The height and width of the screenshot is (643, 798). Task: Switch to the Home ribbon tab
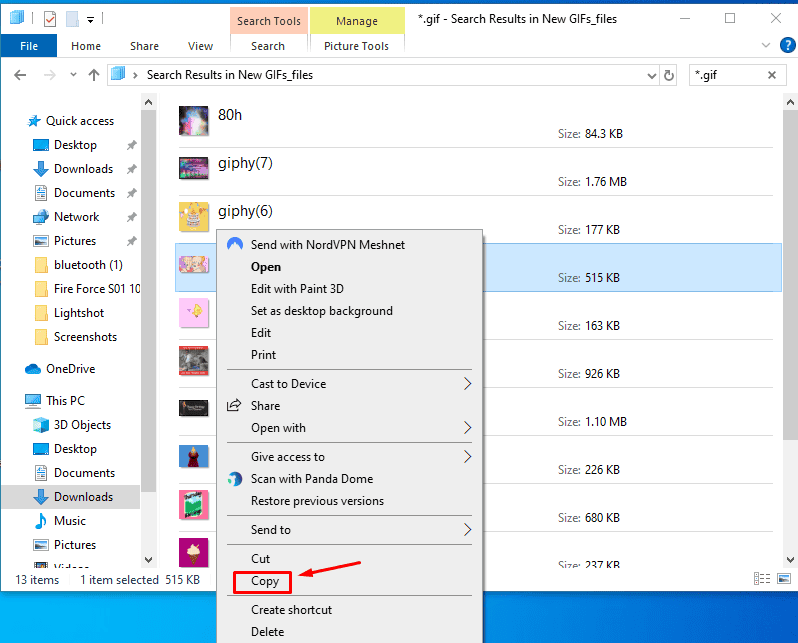(86, 46)
